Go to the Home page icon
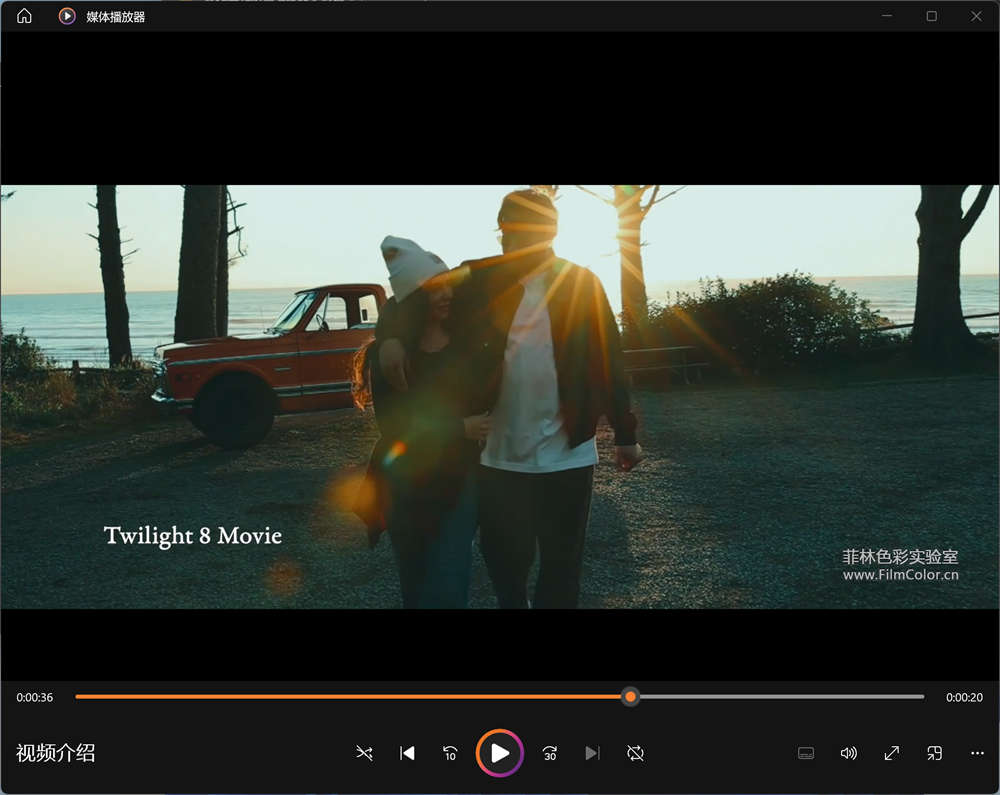 (24, 16)
